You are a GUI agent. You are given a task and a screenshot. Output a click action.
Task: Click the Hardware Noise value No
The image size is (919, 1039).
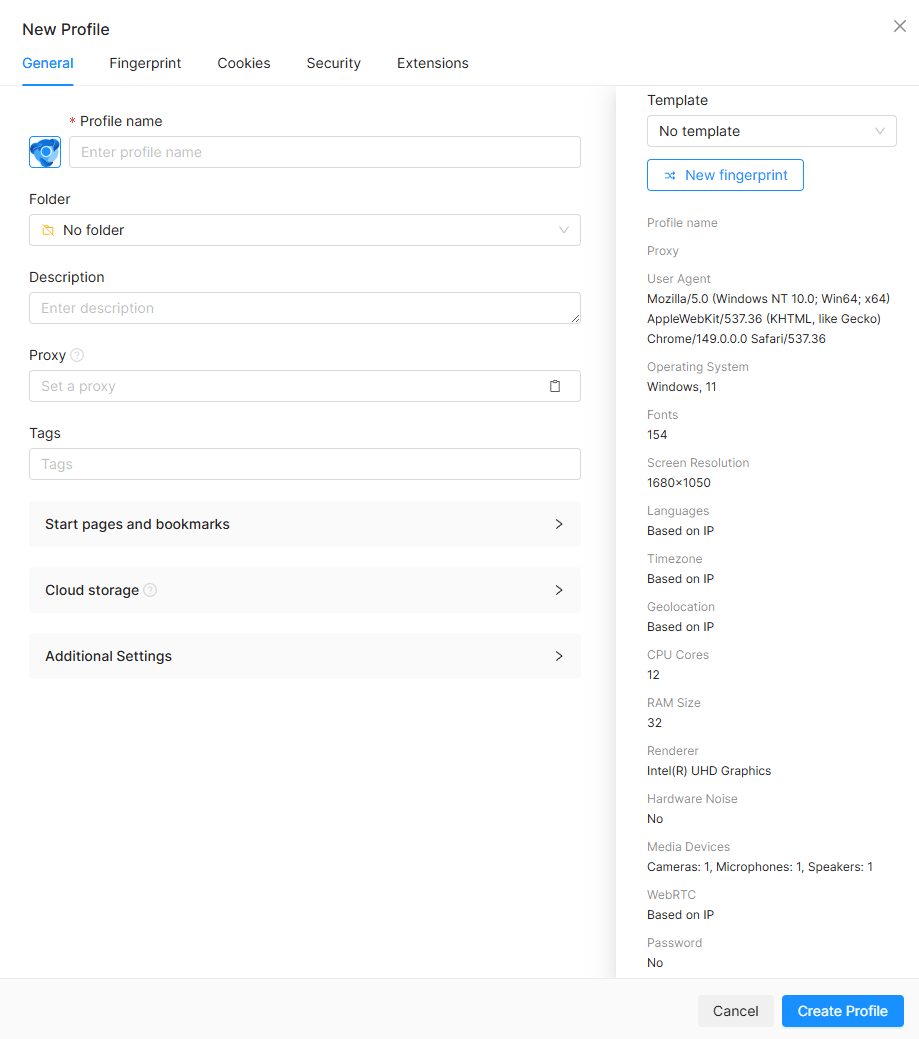655,819
